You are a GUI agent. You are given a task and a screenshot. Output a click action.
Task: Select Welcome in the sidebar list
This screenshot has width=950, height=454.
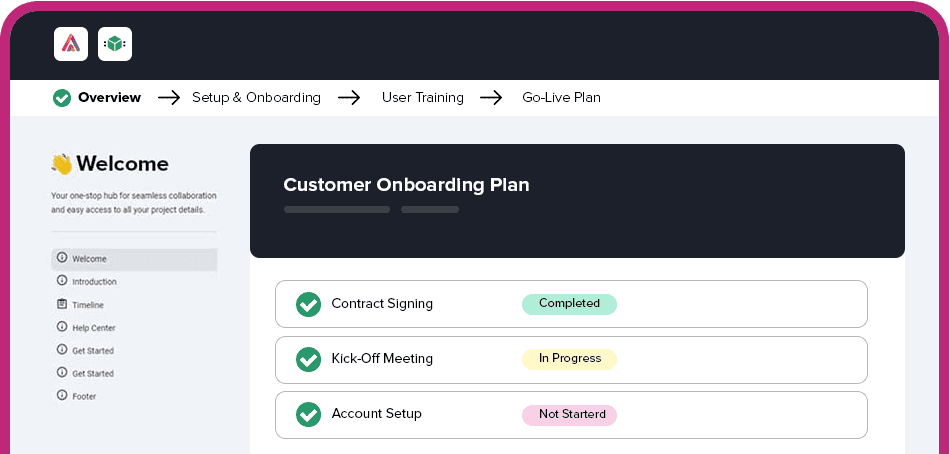tap(135, 259)
